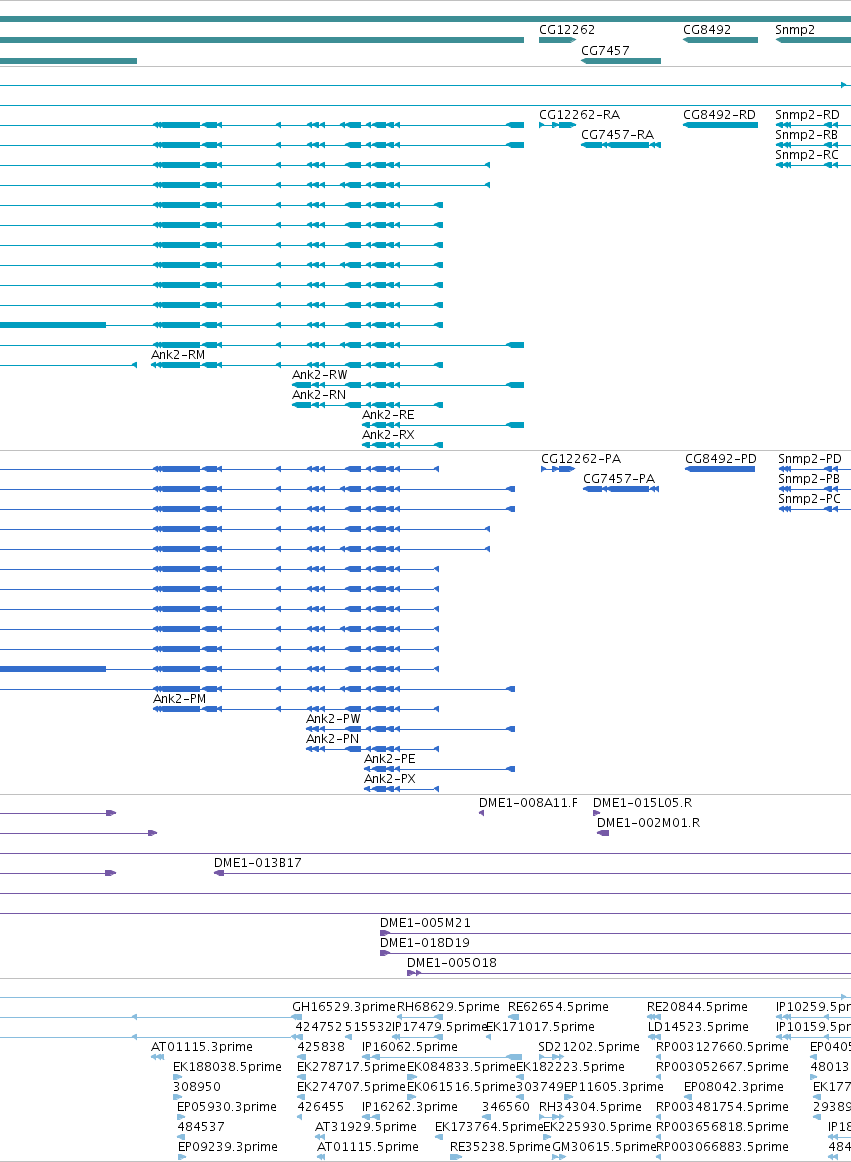Select BAC clone DME1-005O18
Viewport: 851px width, 1162px height.
click(452, 963)
